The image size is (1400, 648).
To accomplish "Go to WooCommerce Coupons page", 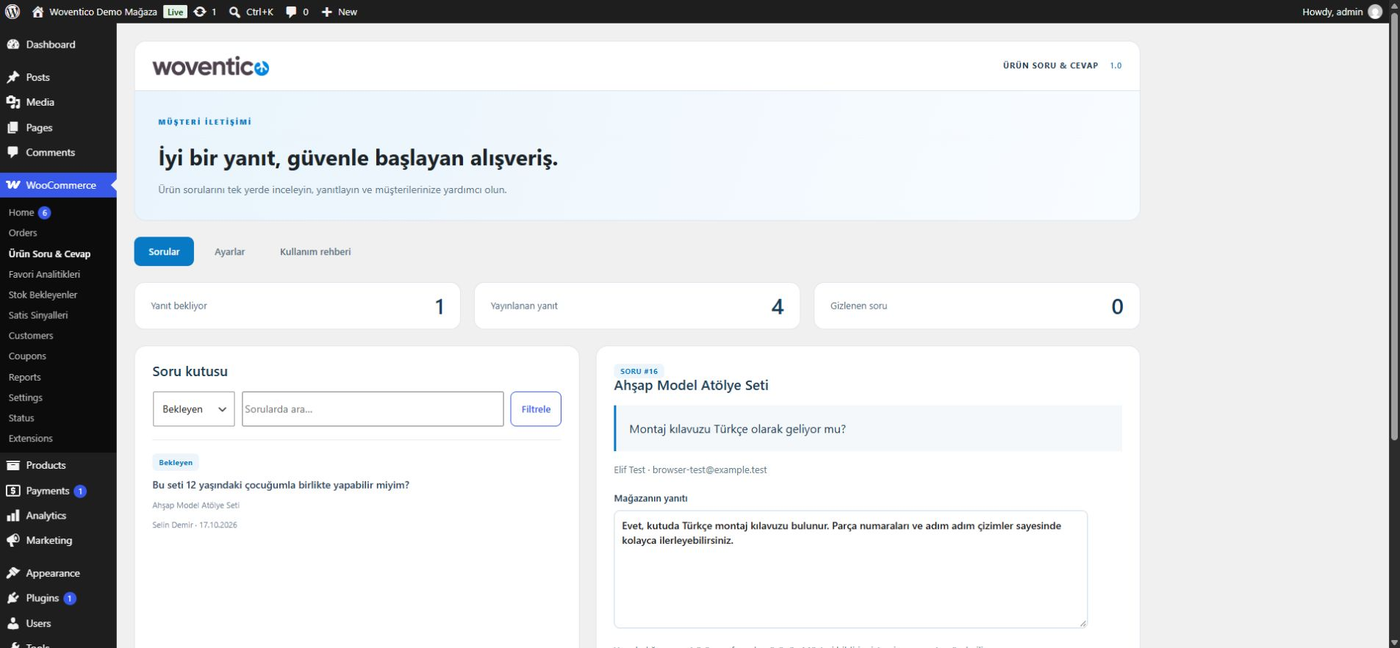I will coord(27,356).
